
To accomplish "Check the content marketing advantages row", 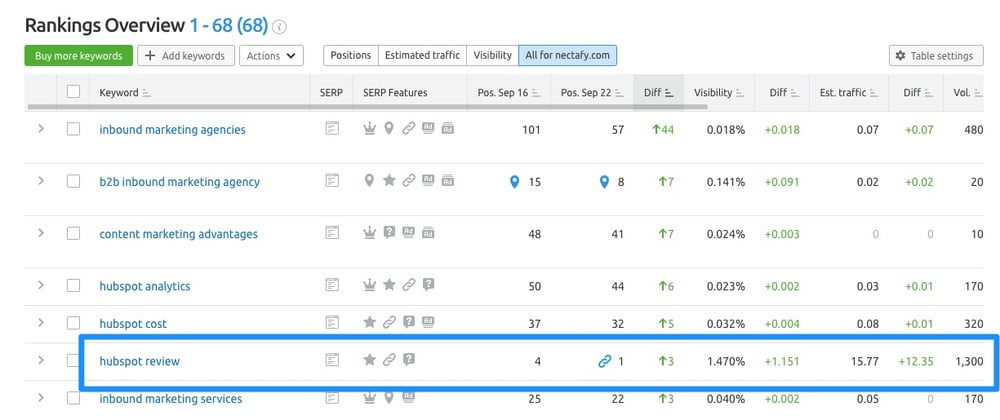I will [73, 234].
